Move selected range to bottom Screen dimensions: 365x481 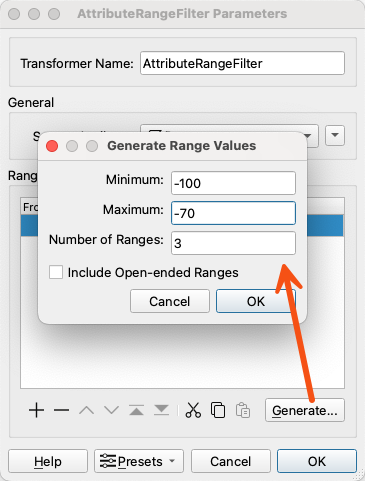[x=161, y=410]
